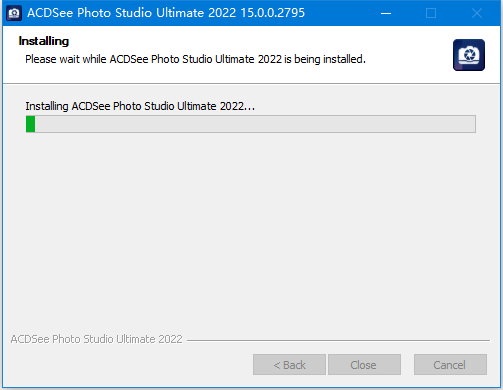This screenshot has height=390, width=503.
Task: Click the ACDSee camera icon in title bar
Action: coord(14,13)
